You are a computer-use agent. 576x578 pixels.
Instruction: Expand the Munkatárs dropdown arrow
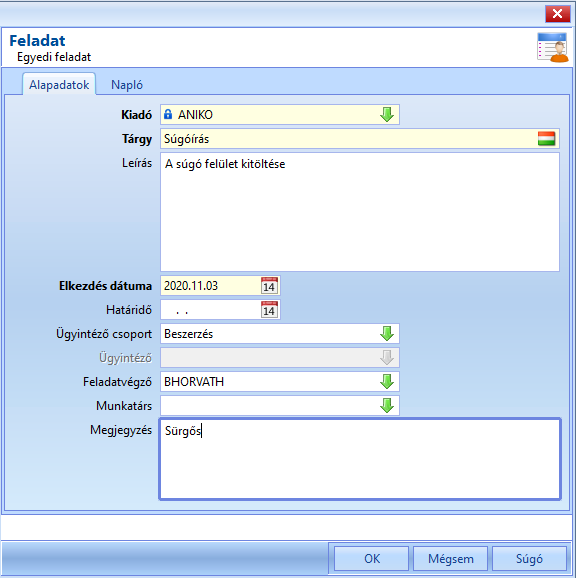387,405
